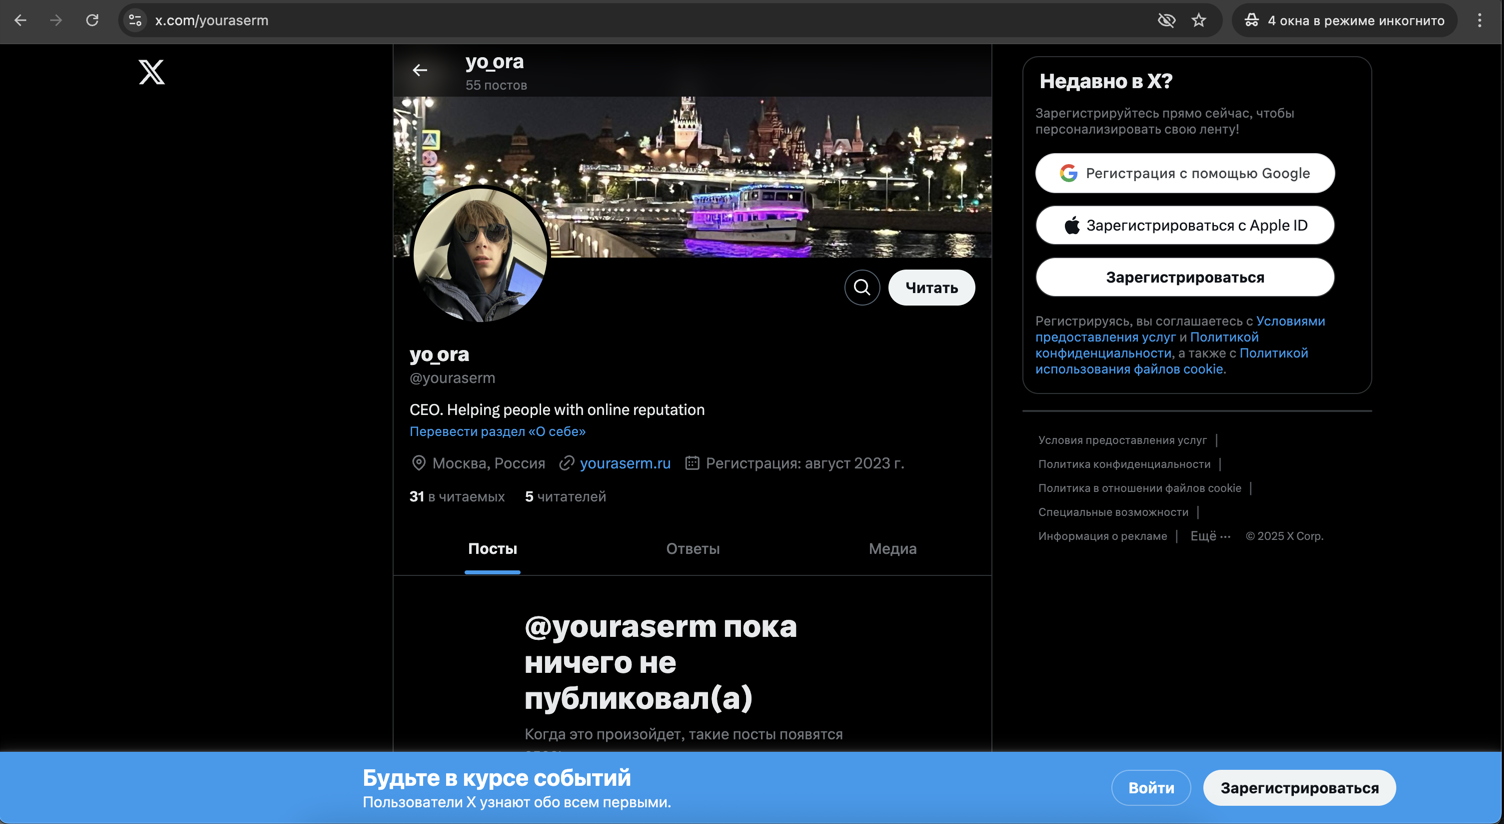
Task: Expand the 'Ещё' footer options
Action: [1210, 536]
